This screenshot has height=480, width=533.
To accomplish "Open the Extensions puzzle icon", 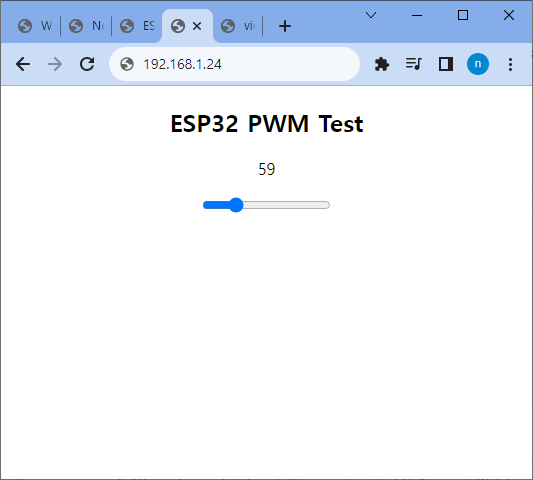I will pos(382,64).
